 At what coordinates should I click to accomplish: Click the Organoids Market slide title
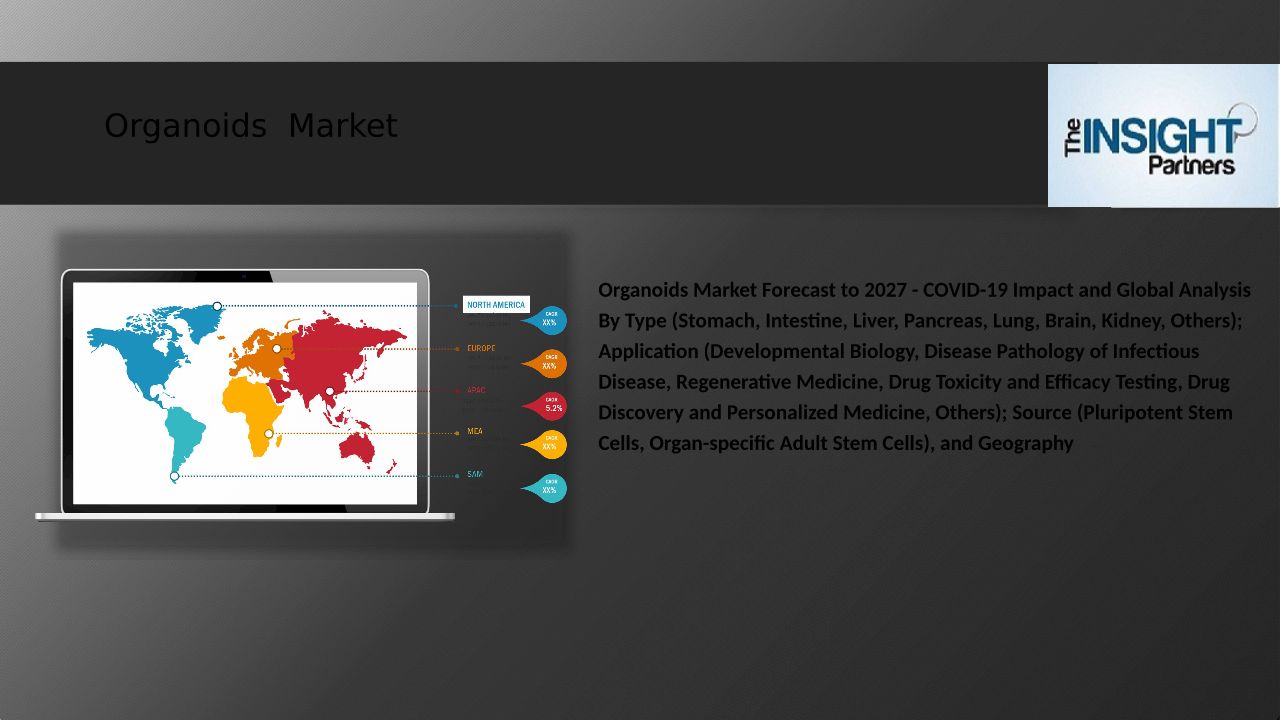250,126
